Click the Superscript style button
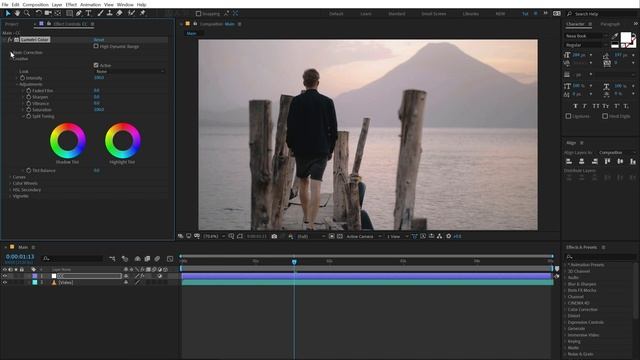This screenshot has width=640, height=360. 616,106
